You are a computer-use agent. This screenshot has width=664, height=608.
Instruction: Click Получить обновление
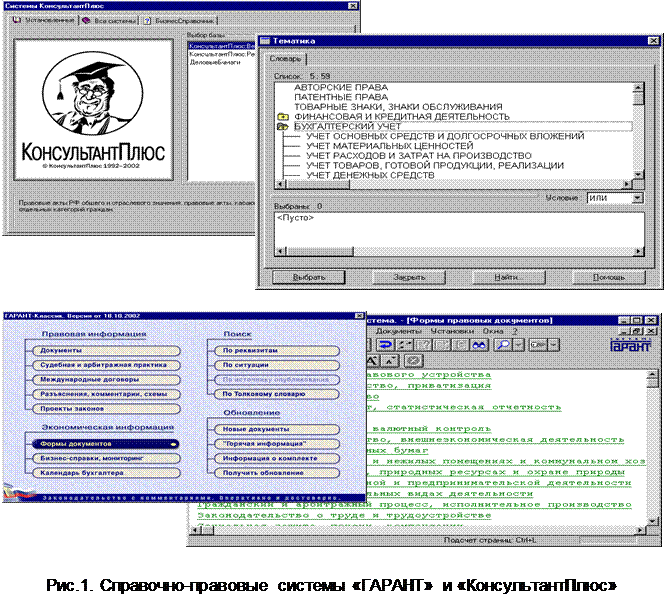(x=277, y=473)
